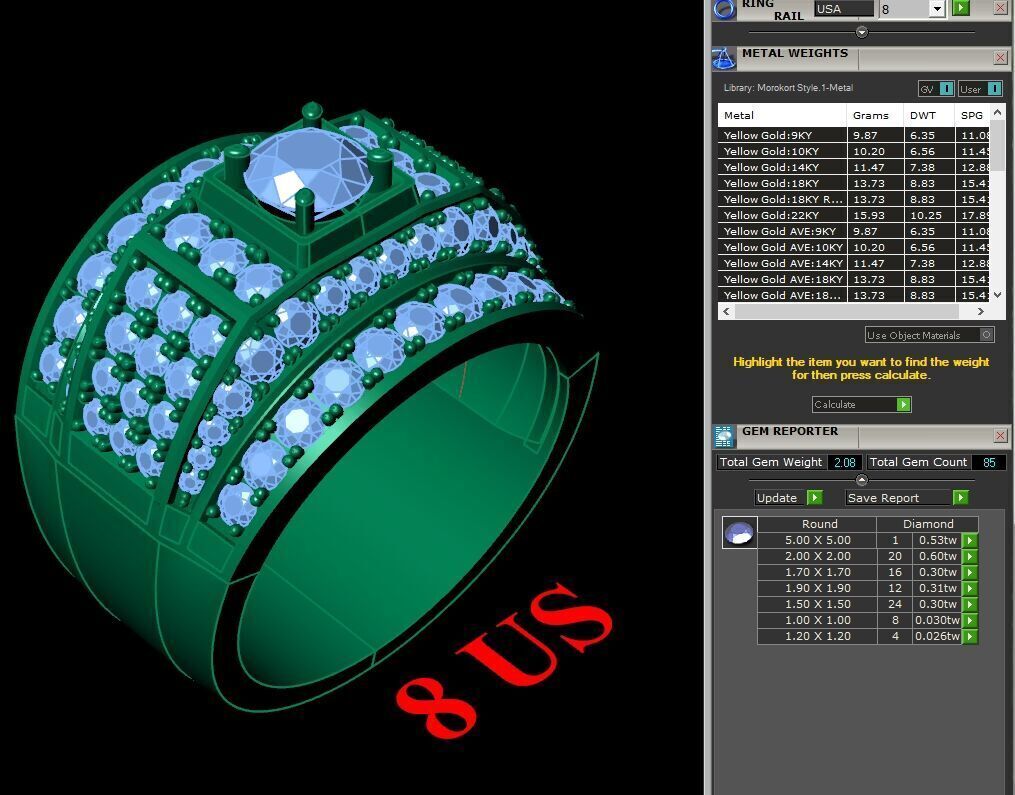Viewport: 1015px width, 795px height.
Task: Click the Update button
Action: pyautogui.click(x=781, y=498)
